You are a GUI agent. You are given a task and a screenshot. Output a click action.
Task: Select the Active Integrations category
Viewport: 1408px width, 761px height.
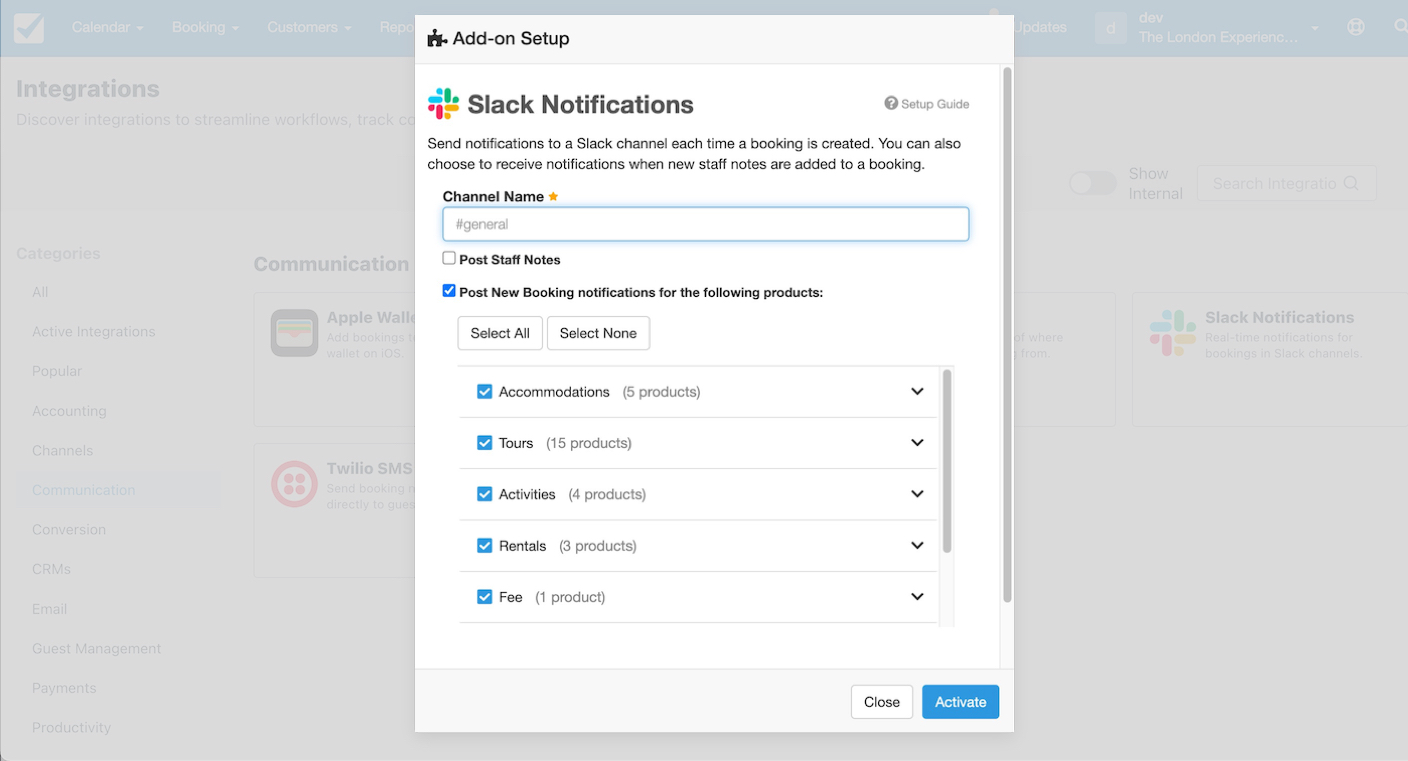point(94,332)
